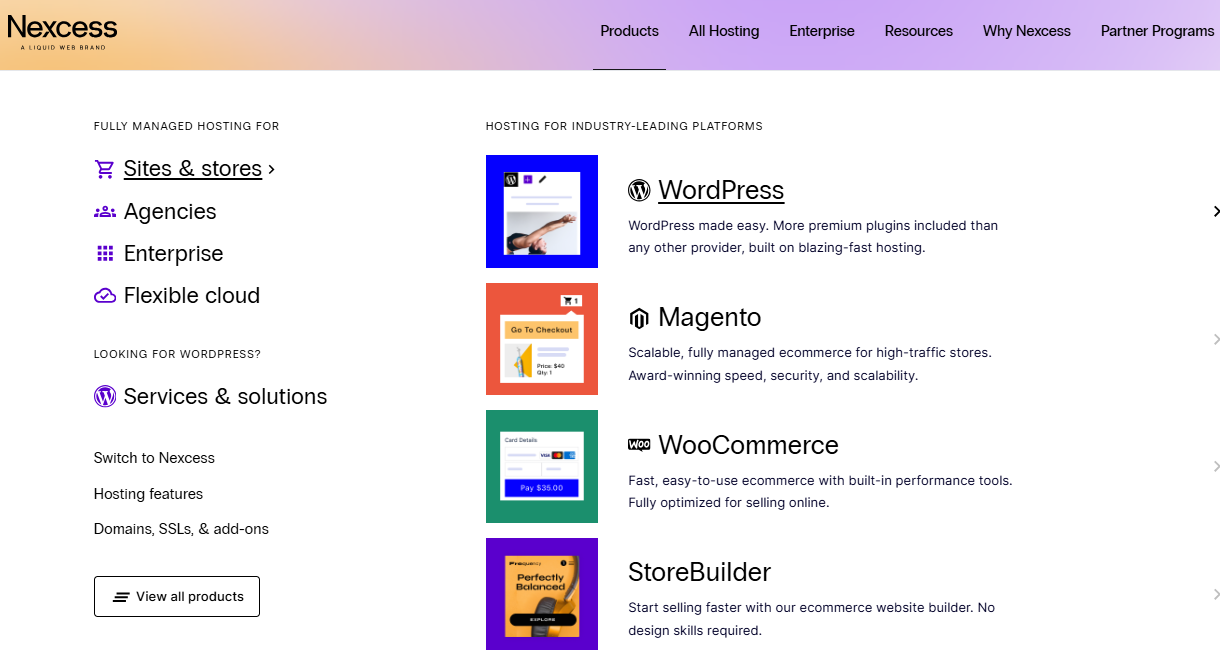Select Enterprise in the left hosting list
The height and width of the screenshot is (663, 1220).
coord(174,254)
